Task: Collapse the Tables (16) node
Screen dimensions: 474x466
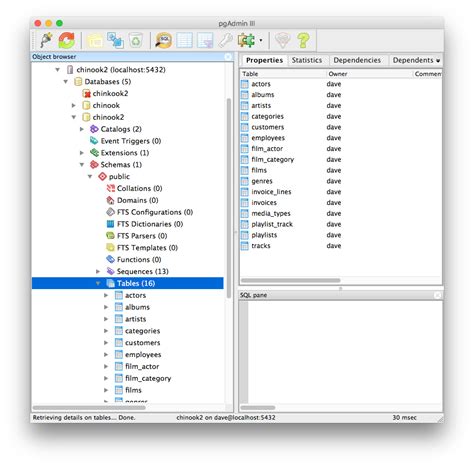Action: coord(98,283)
